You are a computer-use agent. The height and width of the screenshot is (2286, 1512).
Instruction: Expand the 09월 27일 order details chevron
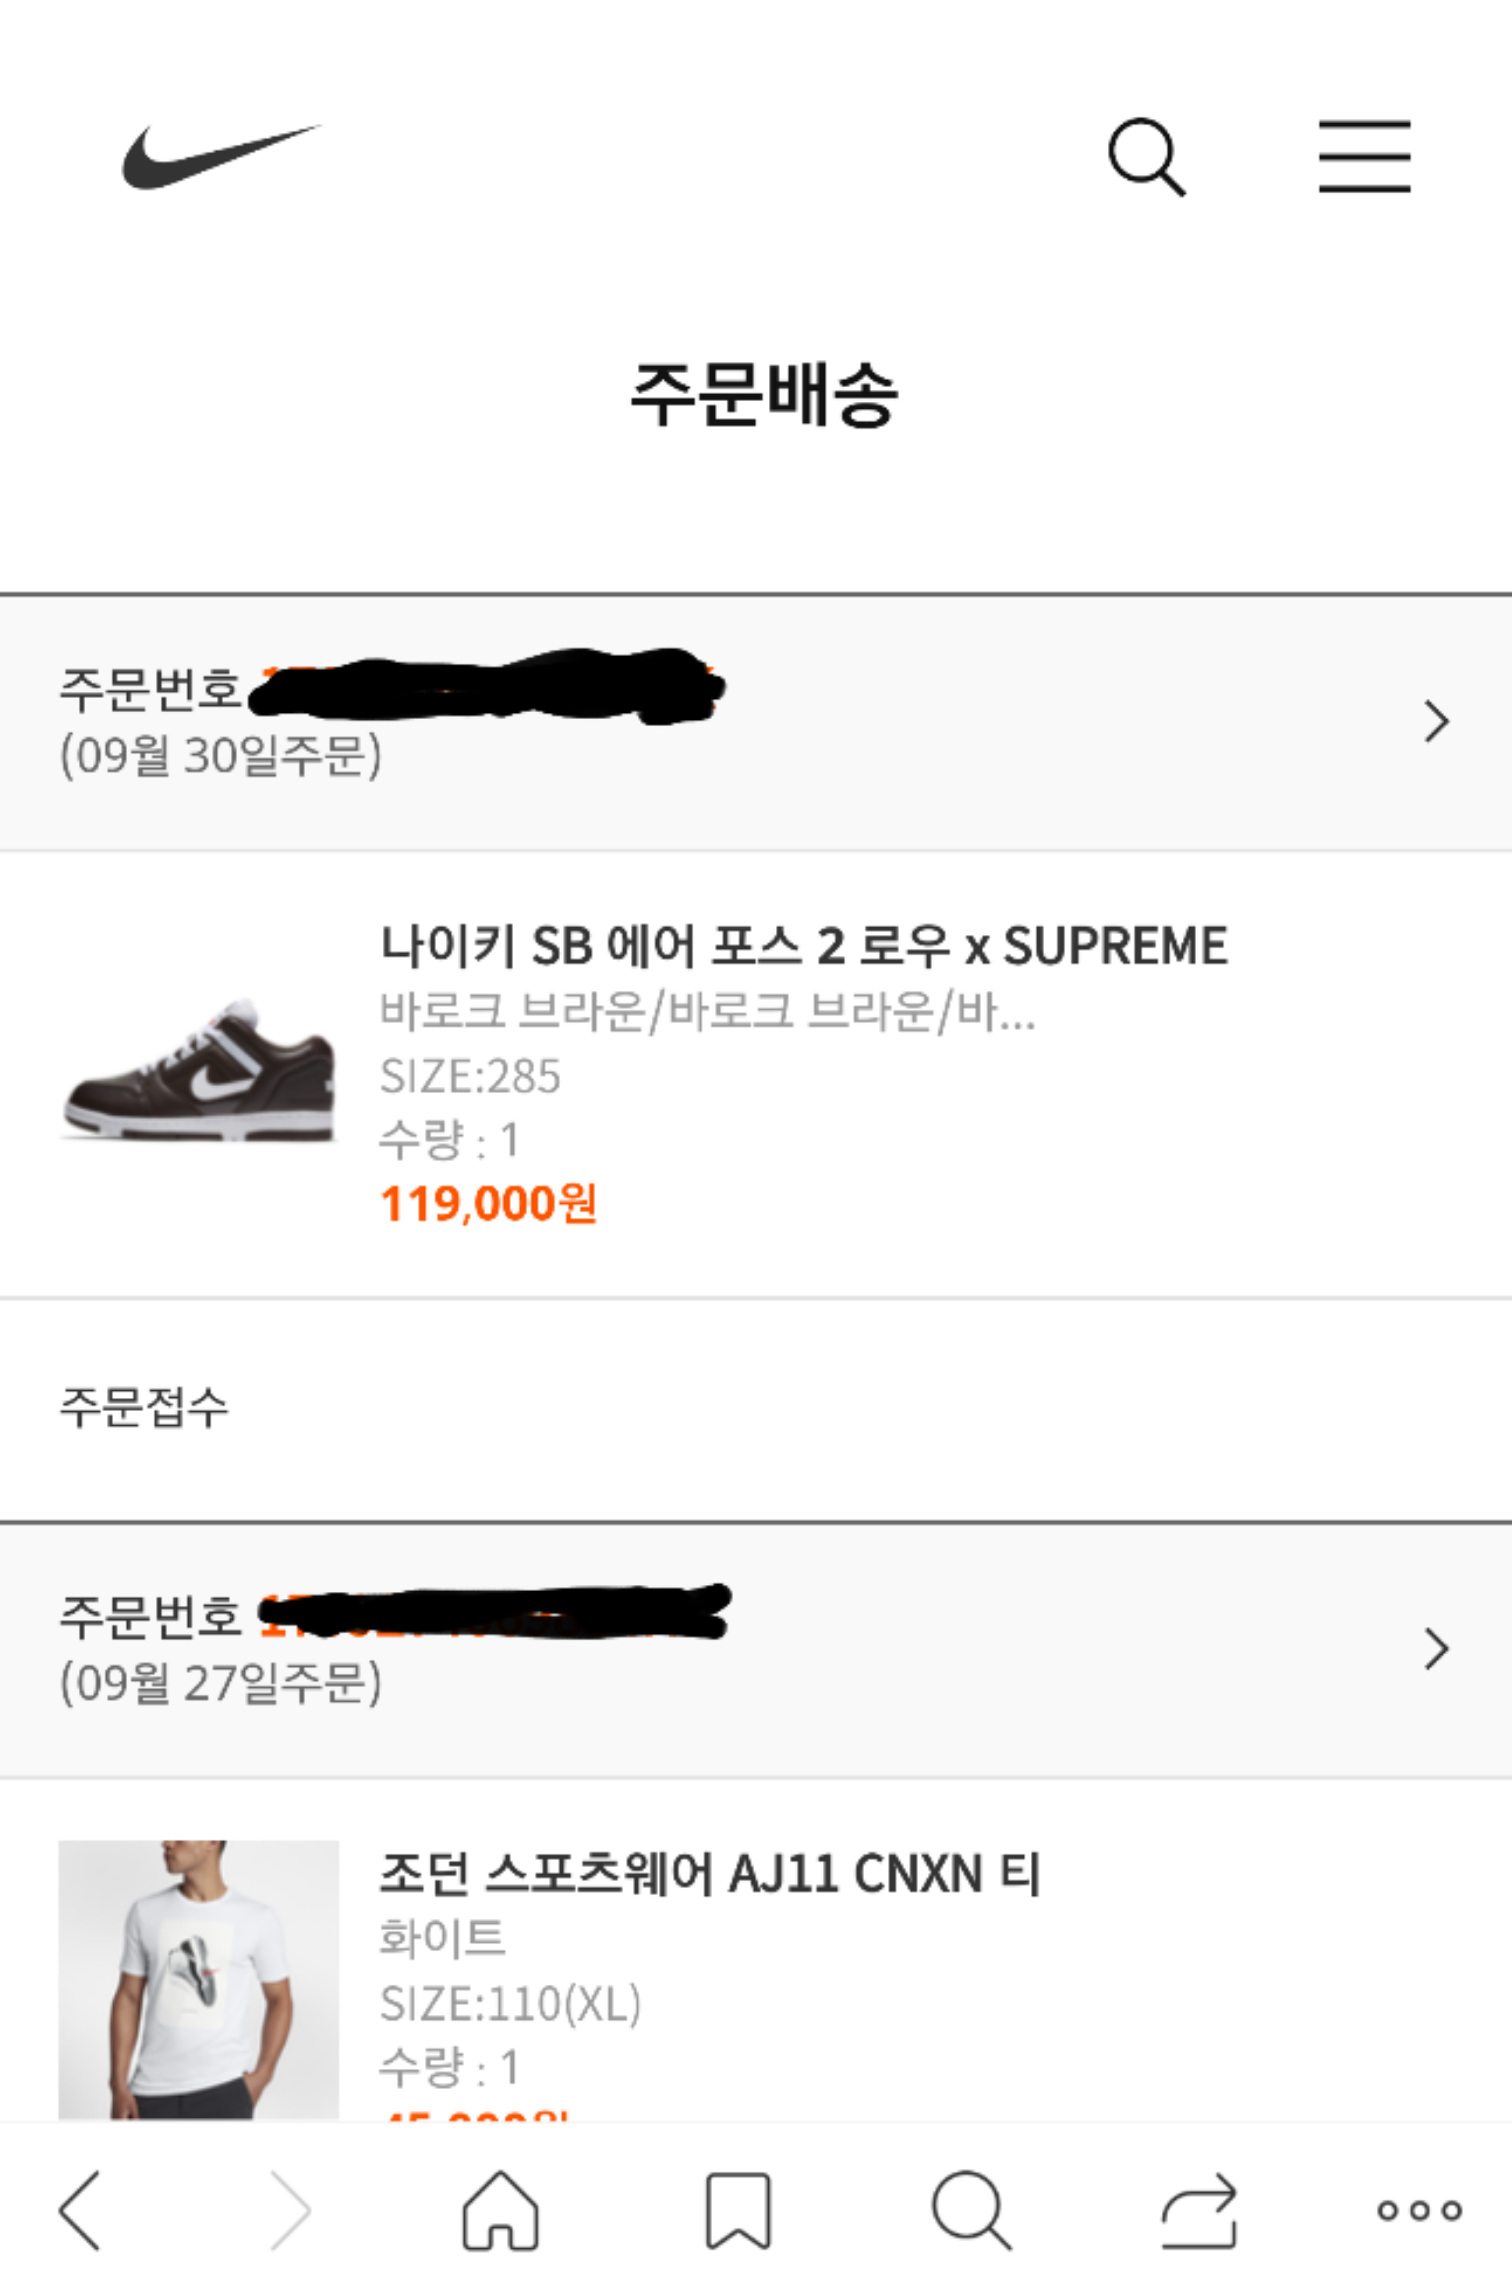point(1436,1649)
